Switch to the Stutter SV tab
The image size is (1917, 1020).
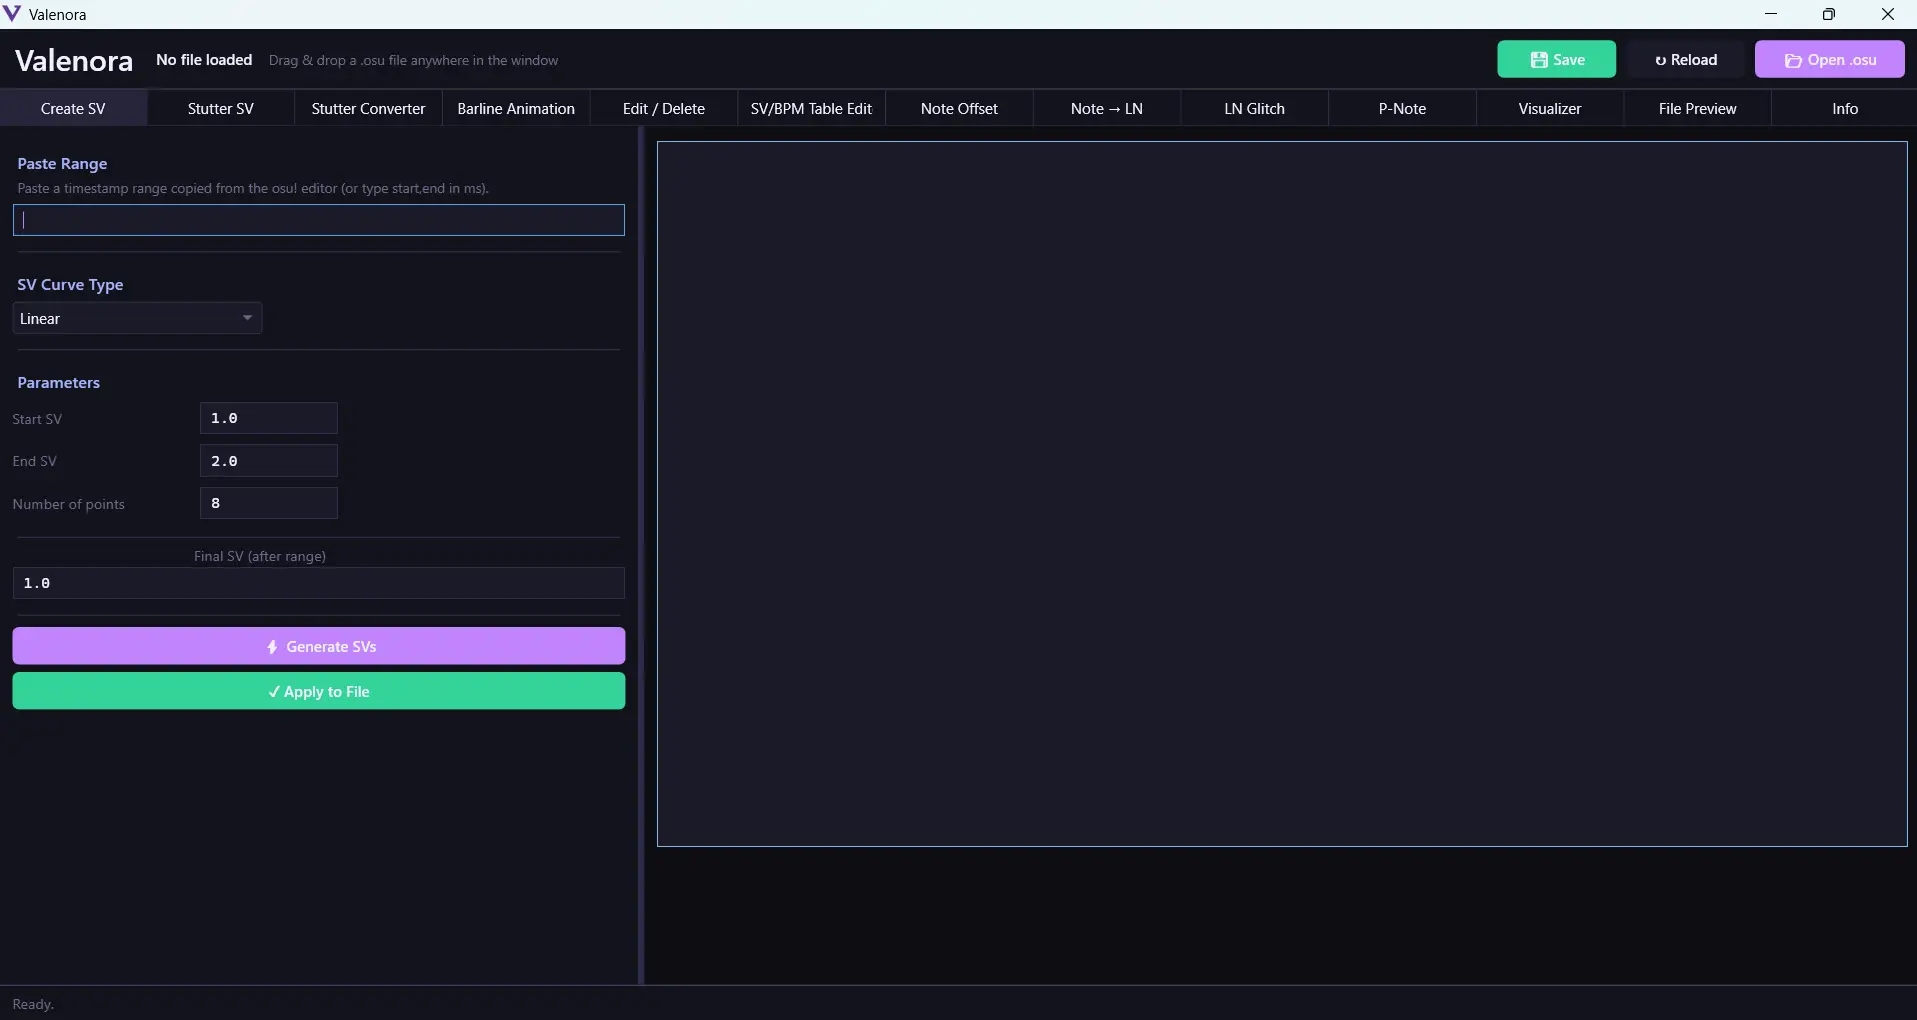(221, 108)
